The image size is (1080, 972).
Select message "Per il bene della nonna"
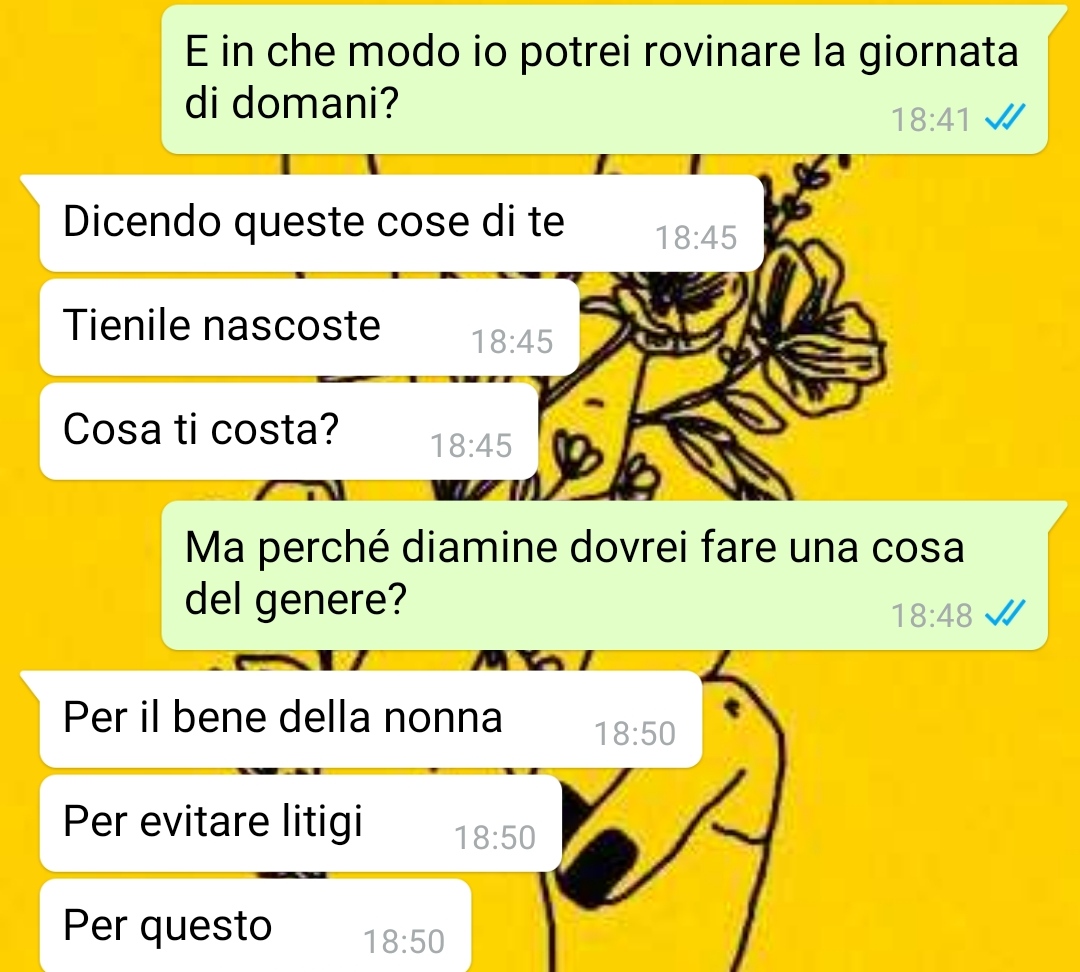click(x=371, y=718)
